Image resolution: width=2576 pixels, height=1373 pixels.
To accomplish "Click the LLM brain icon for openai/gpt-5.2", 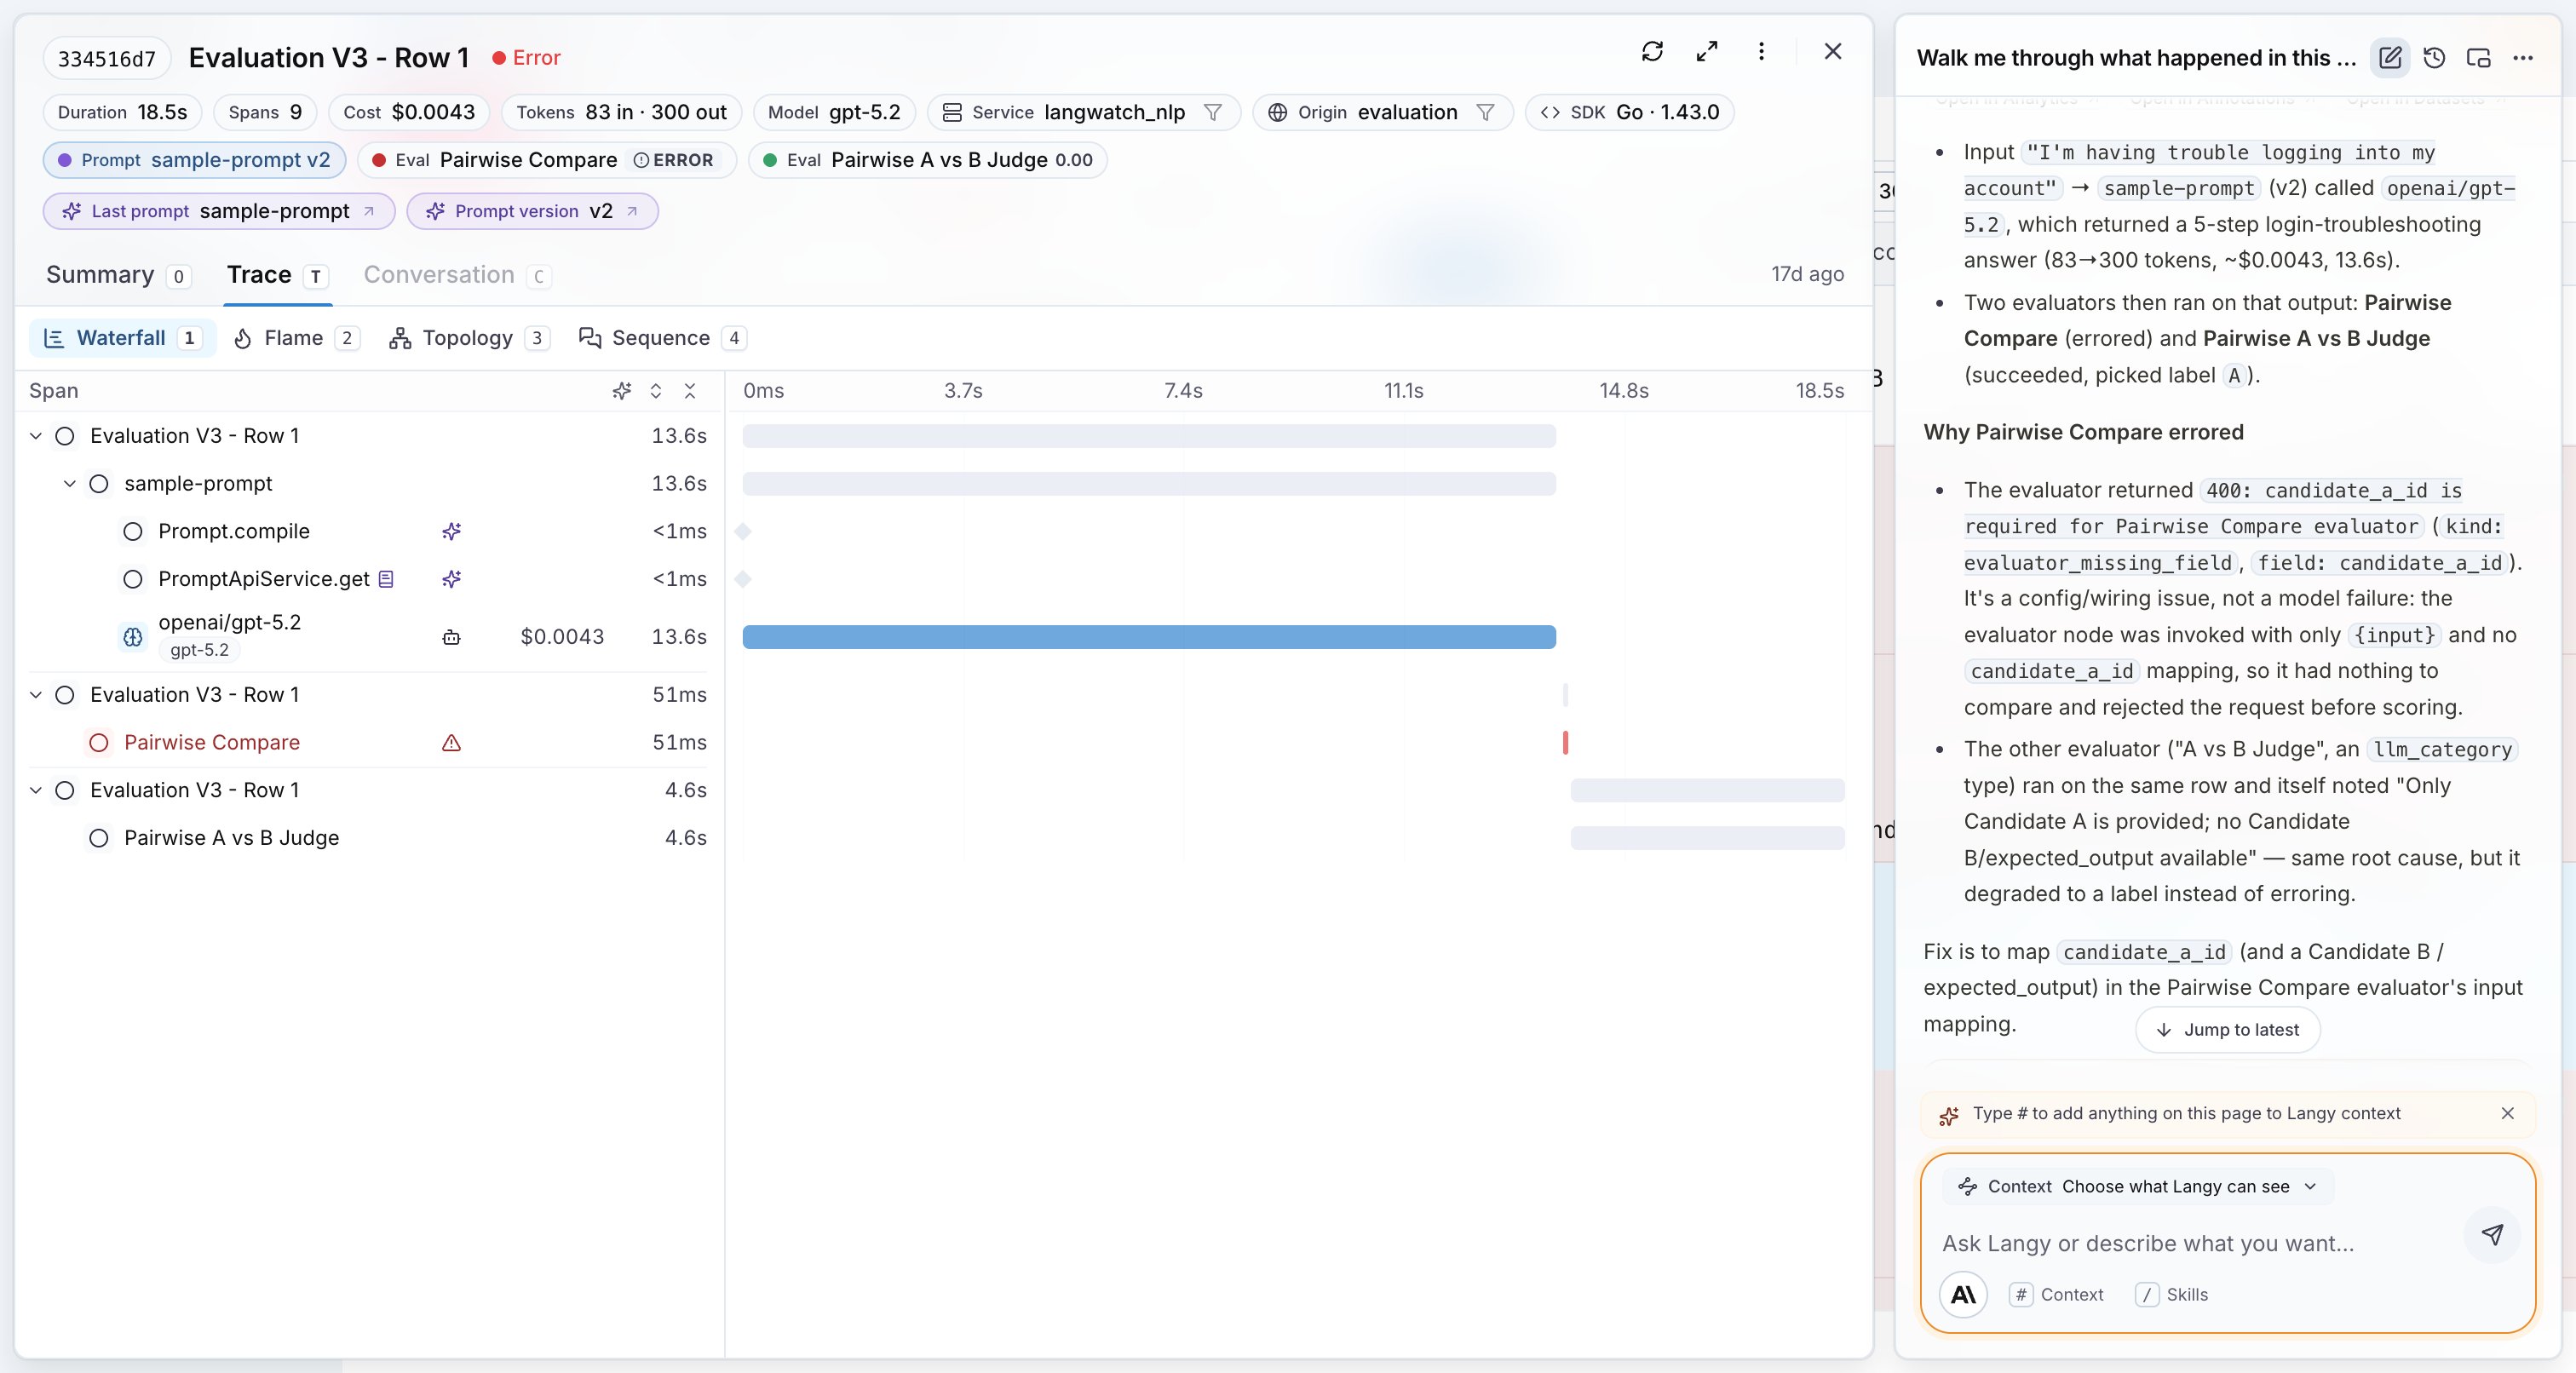I will 133,637.
